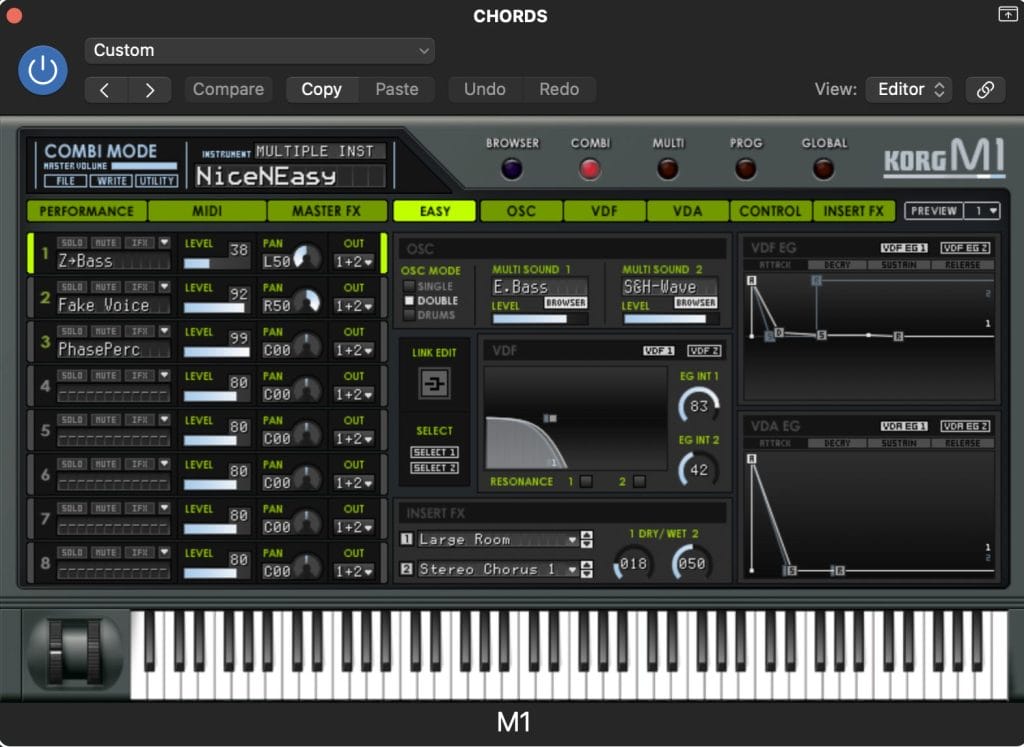Switch to the OSC tab
This screenshot has width=1024, height=747.
click(521, 211)
